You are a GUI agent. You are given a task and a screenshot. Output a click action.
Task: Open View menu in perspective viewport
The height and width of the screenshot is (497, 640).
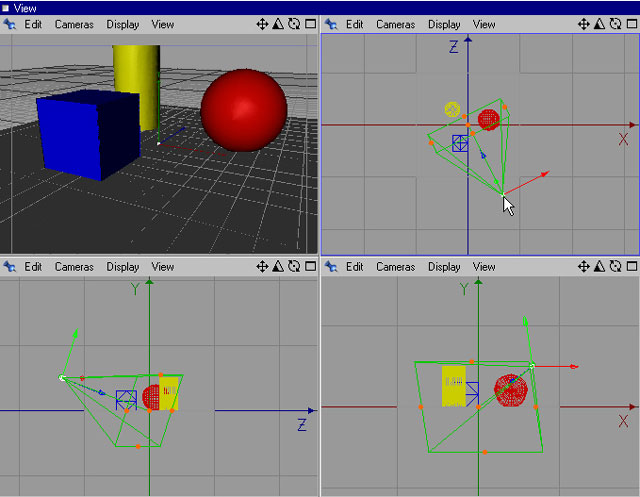162,24
